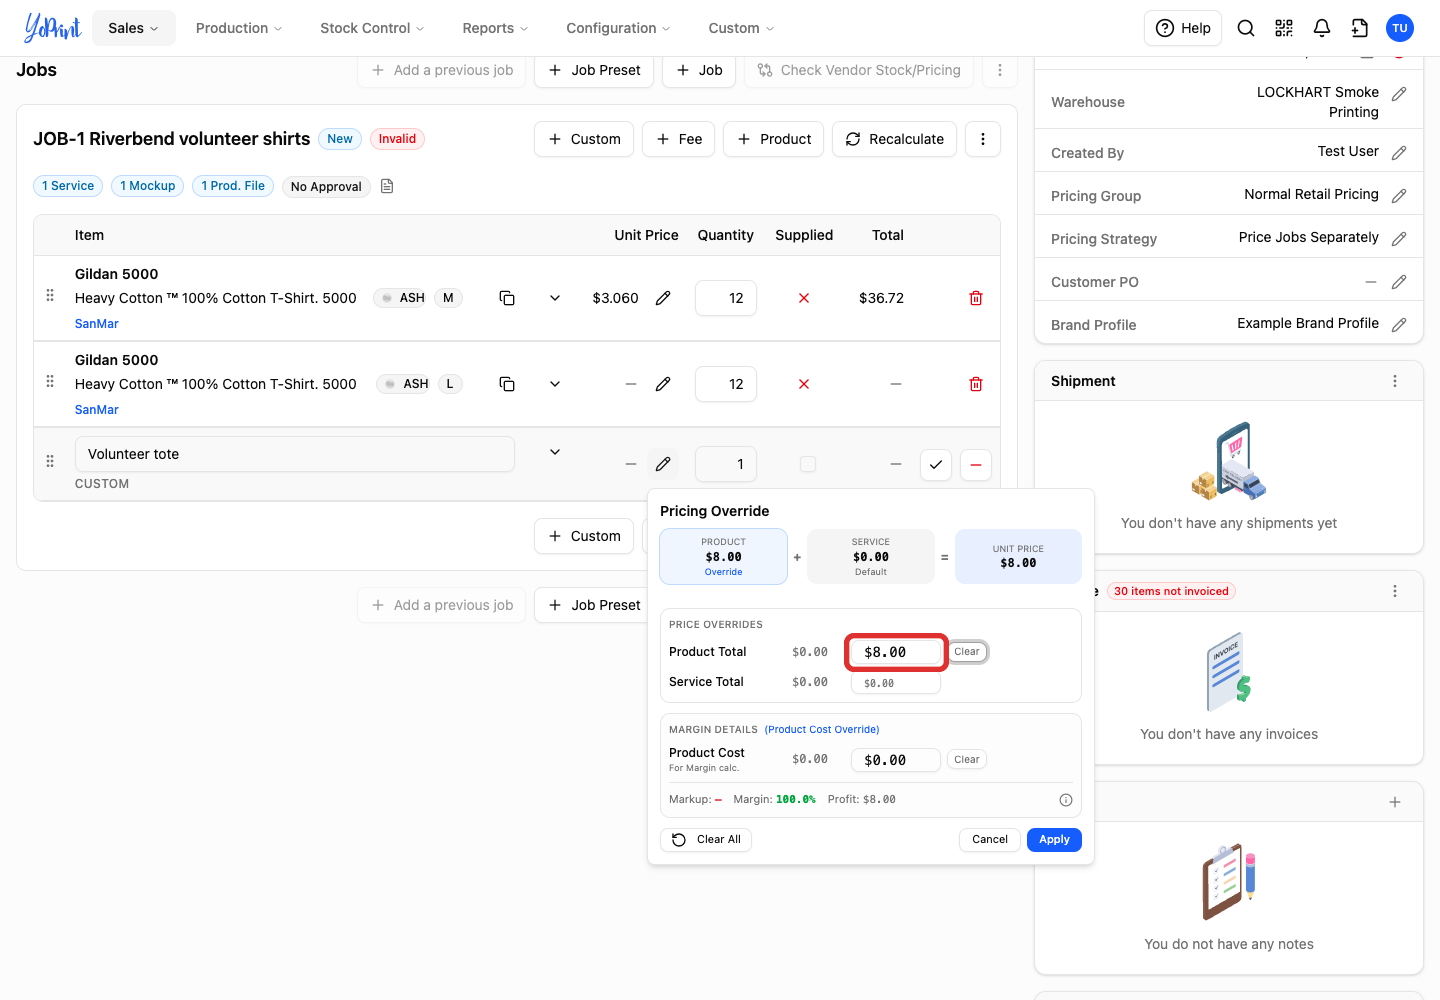Edit the Warehouse field pencil icon
Viewport: 1440px width, 1000px height.
point(1399,94)
